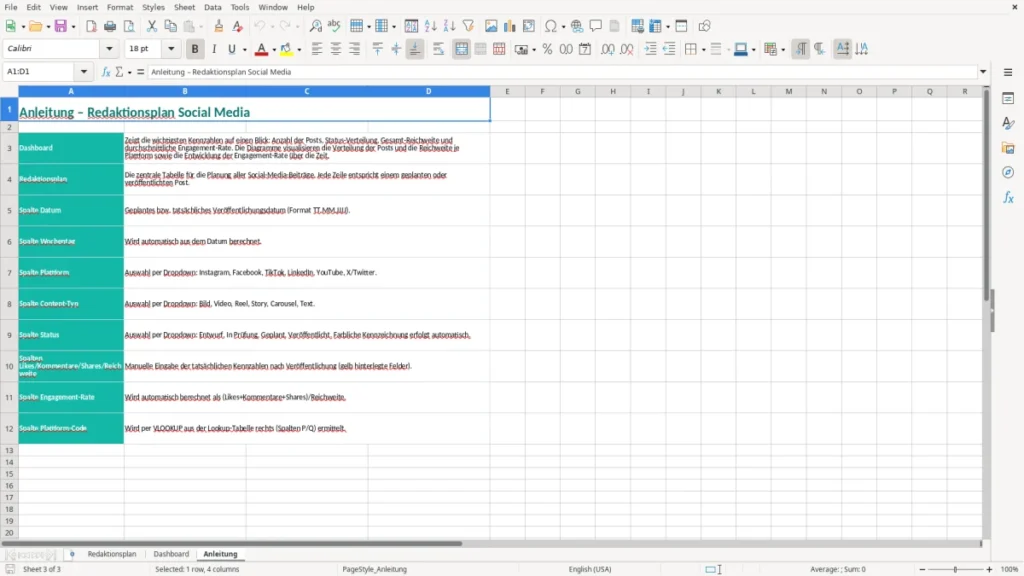Open sidebar Styles panel icon

click(1008, 123)
